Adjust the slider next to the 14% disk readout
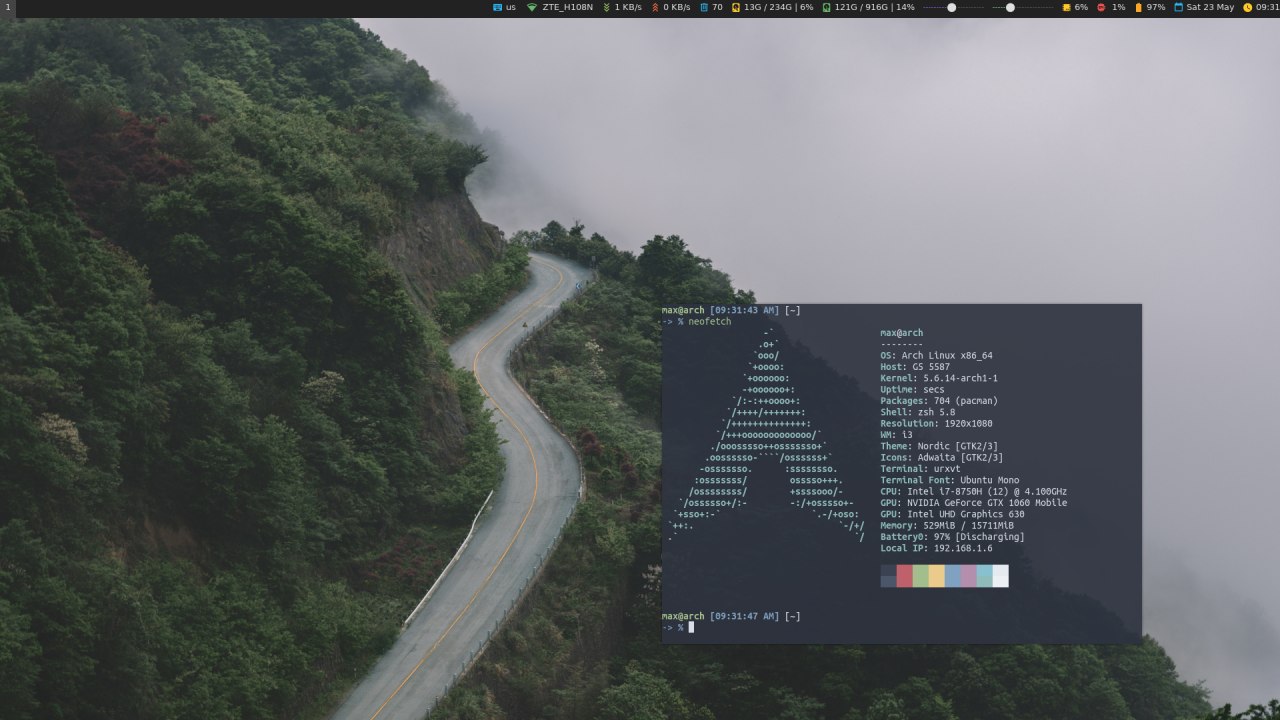This screenshot has width=1280, height=720. [952, 7]
